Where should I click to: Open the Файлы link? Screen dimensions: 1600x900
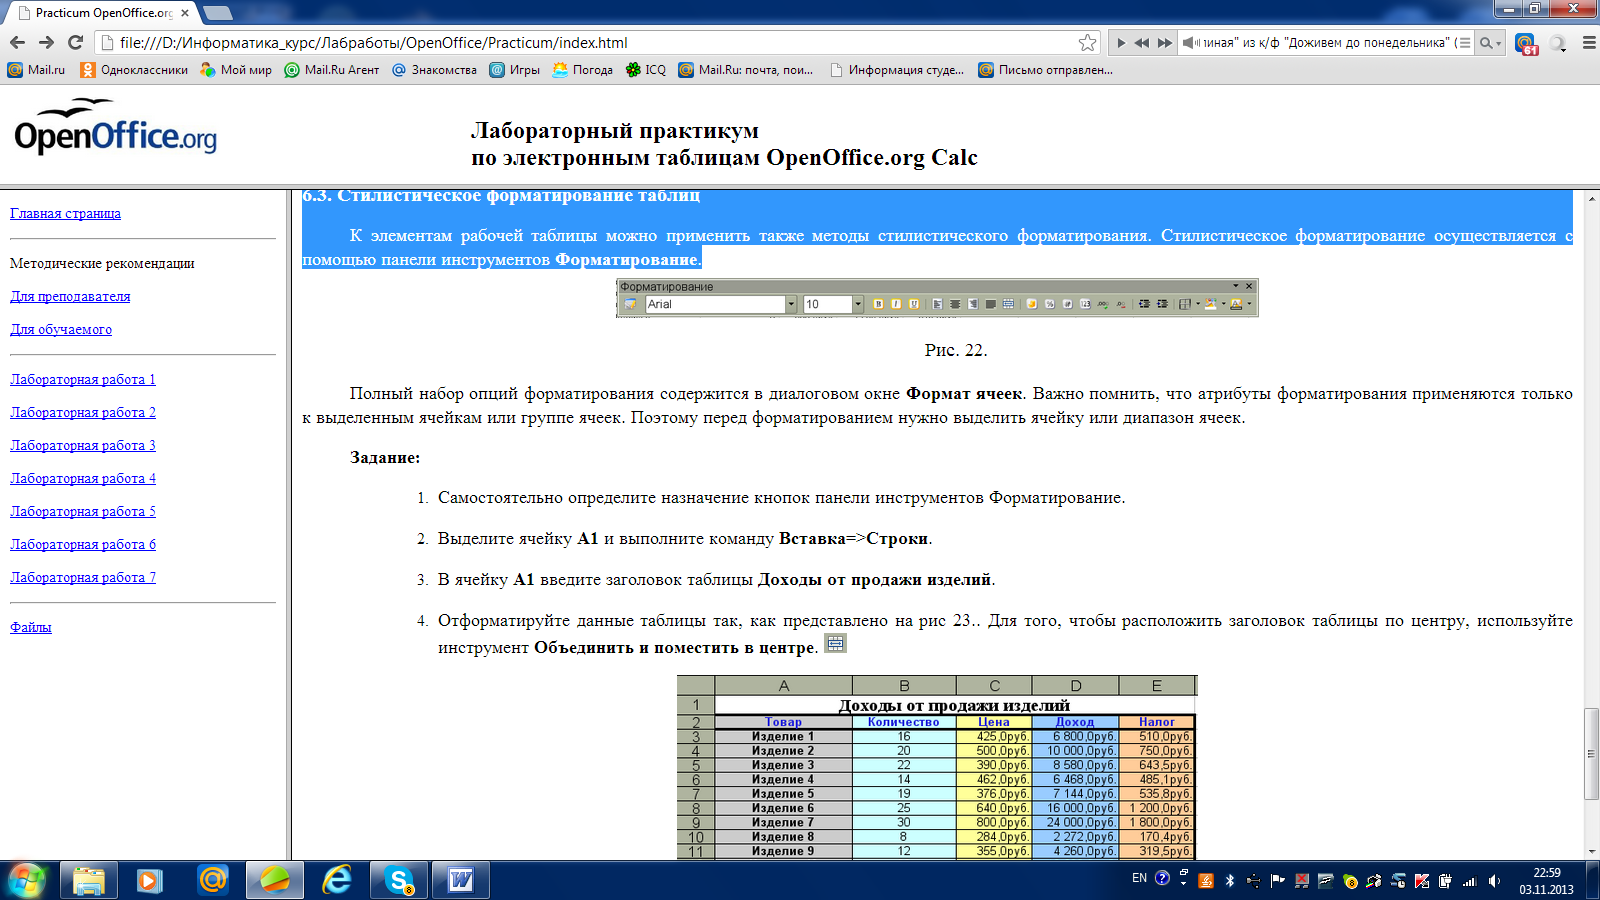click(31, 627)
